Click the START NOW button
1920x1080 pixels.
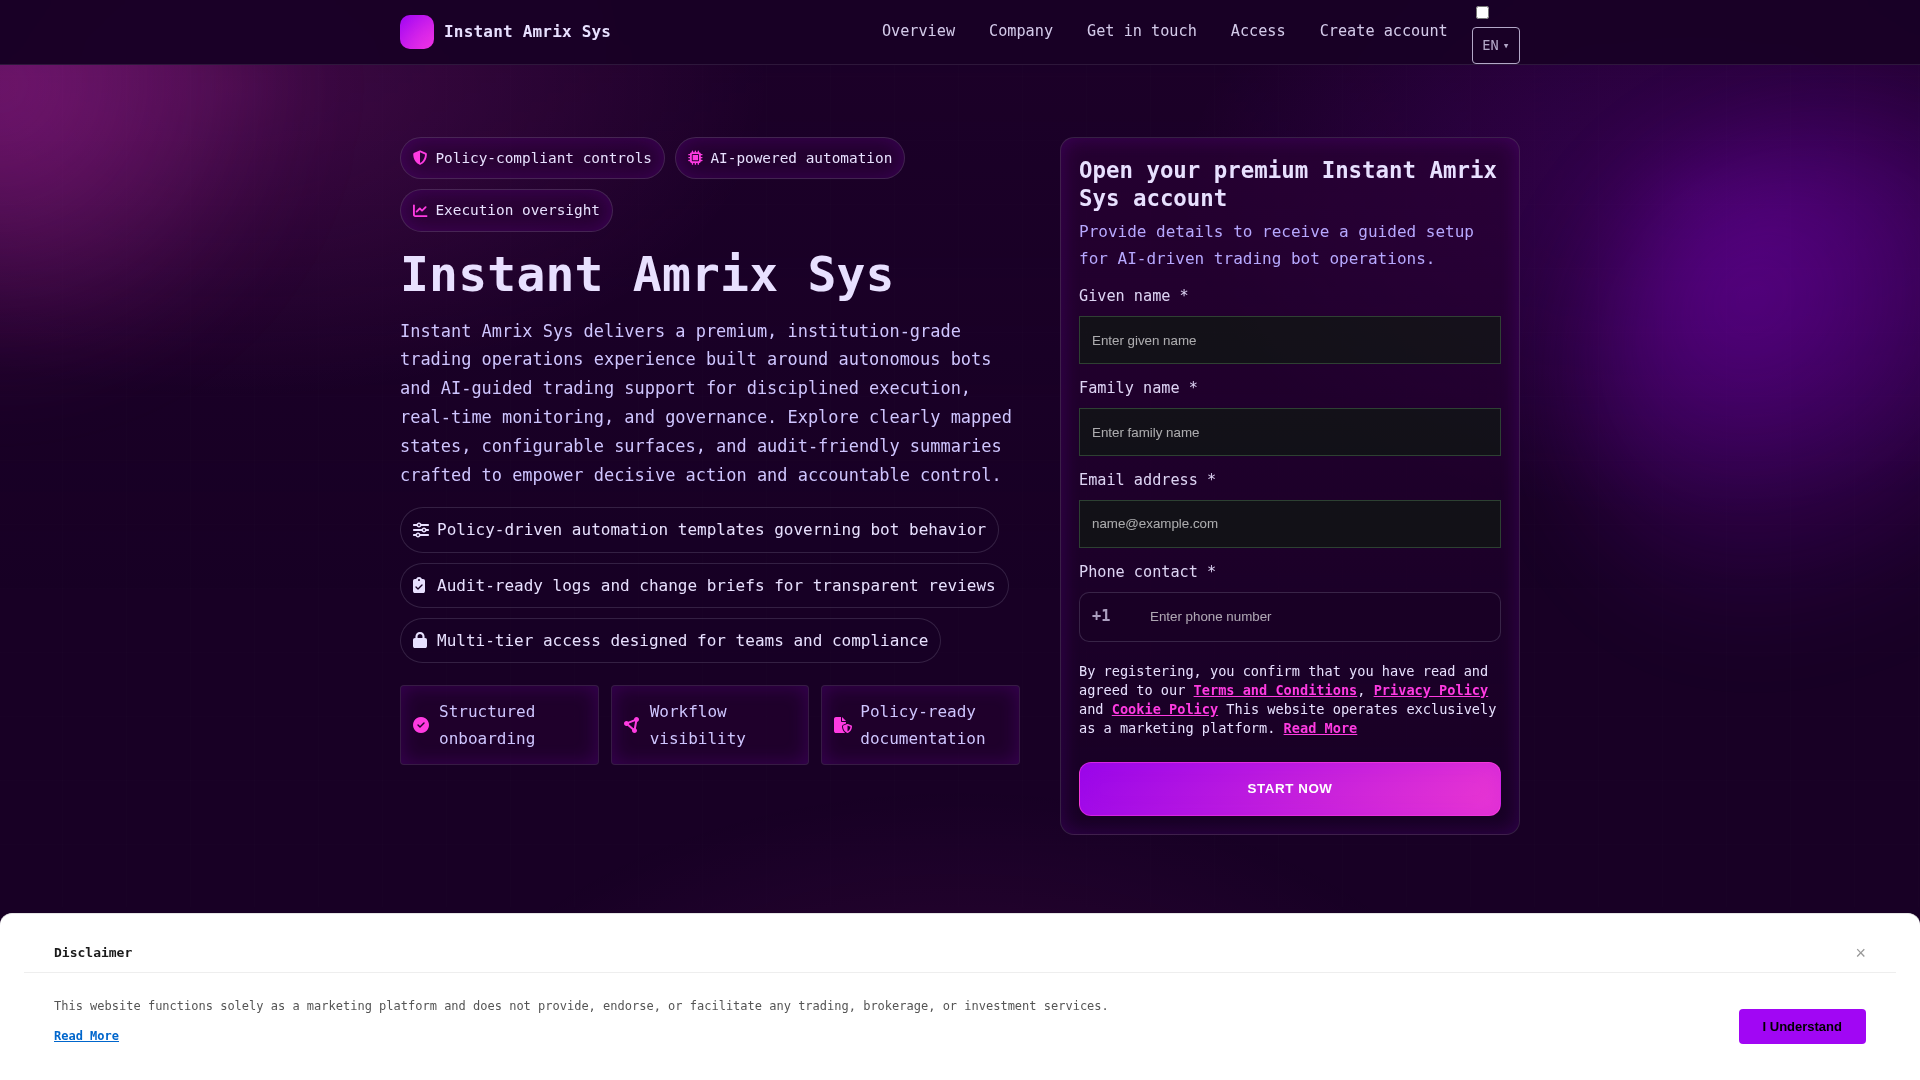click(x=1290, y=789)
